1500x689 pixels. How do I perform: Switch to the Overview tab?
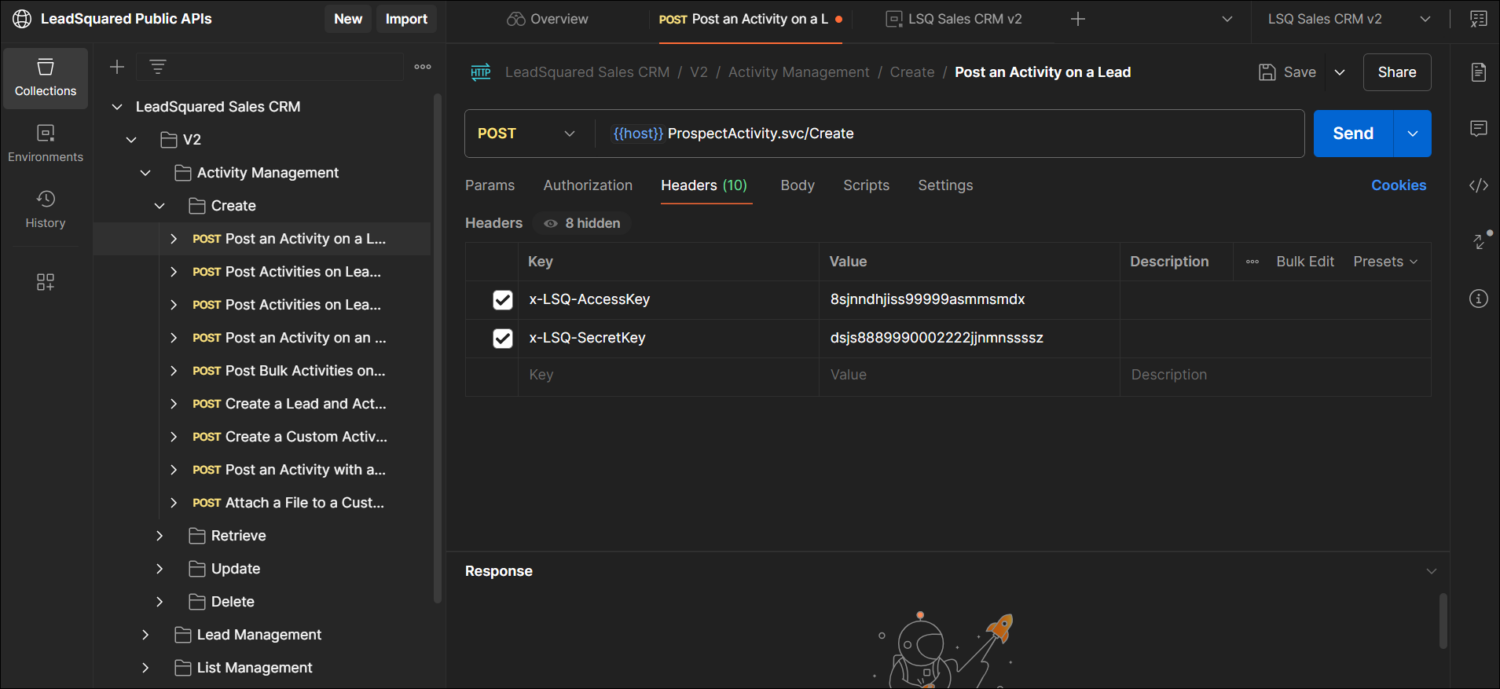point(547,18)
